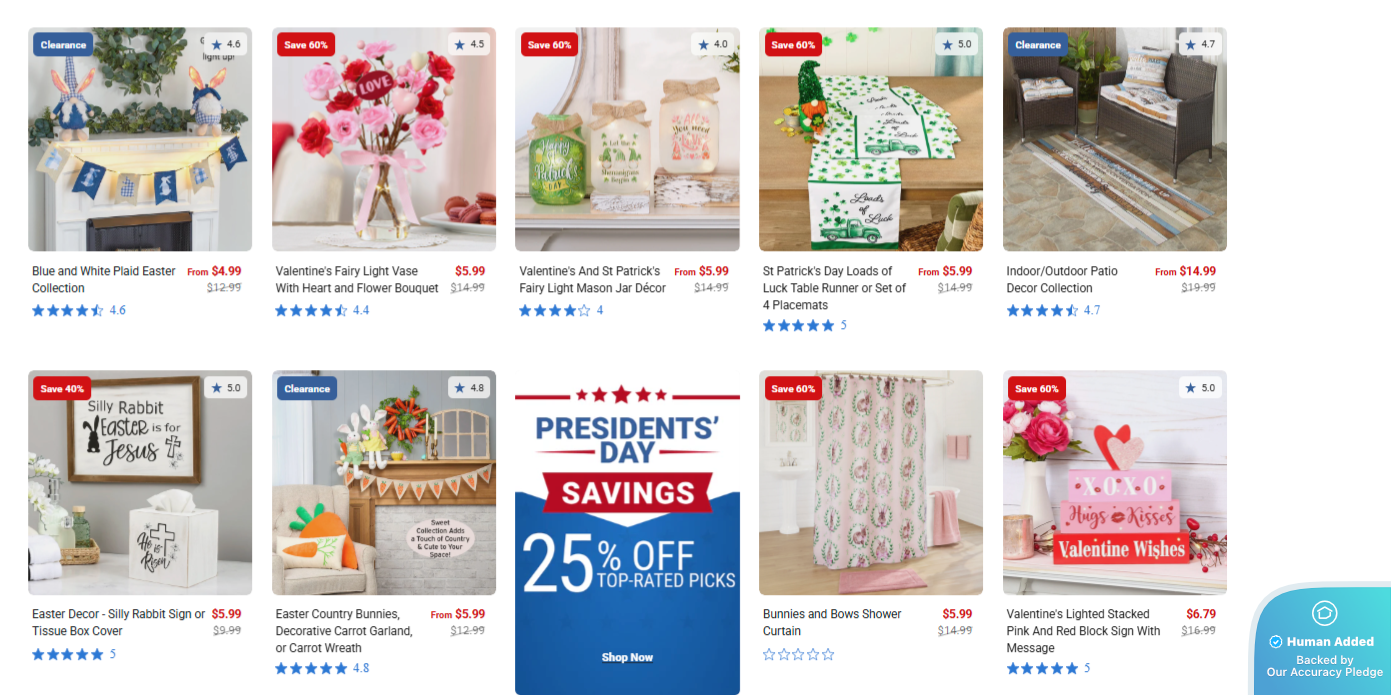
Task: Click the Mason Jar Décor product photo
Action: tap(627, 139)
